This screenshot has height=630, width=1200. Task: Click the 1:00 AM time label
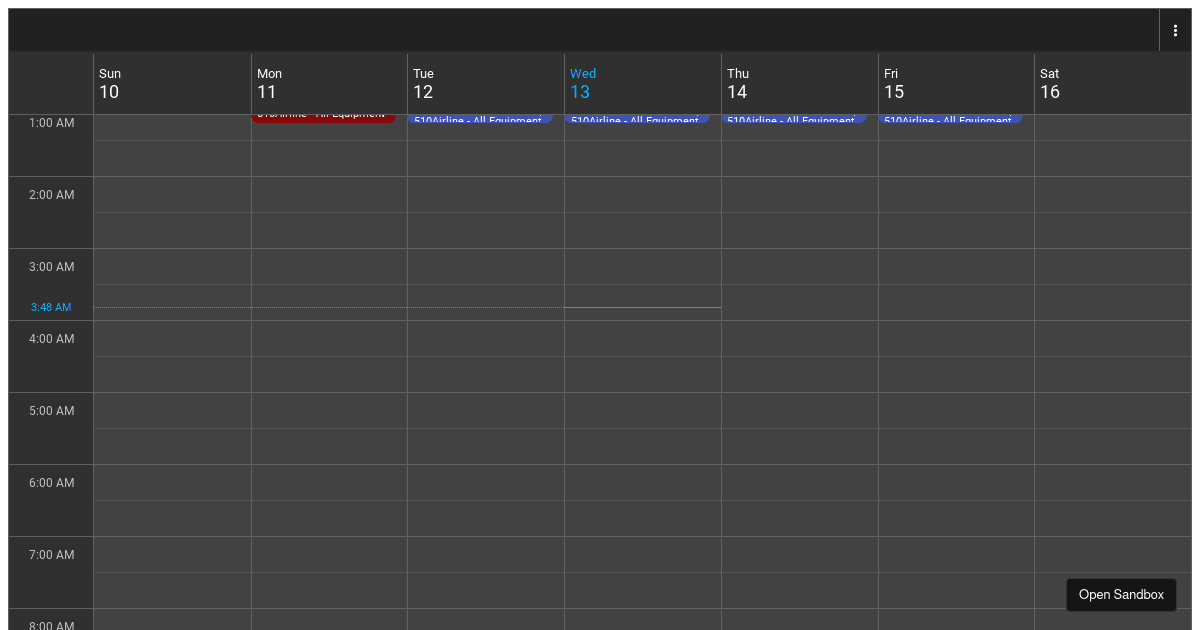50,122
